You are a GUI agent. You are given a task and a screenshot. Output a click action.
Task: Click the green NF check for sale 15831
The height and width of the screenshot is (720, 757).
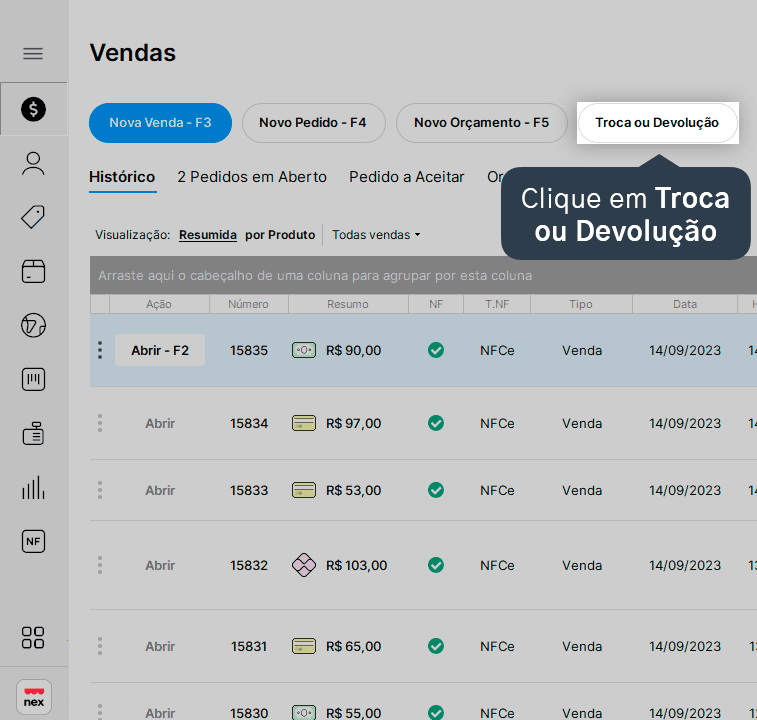(x=436, y=646)
